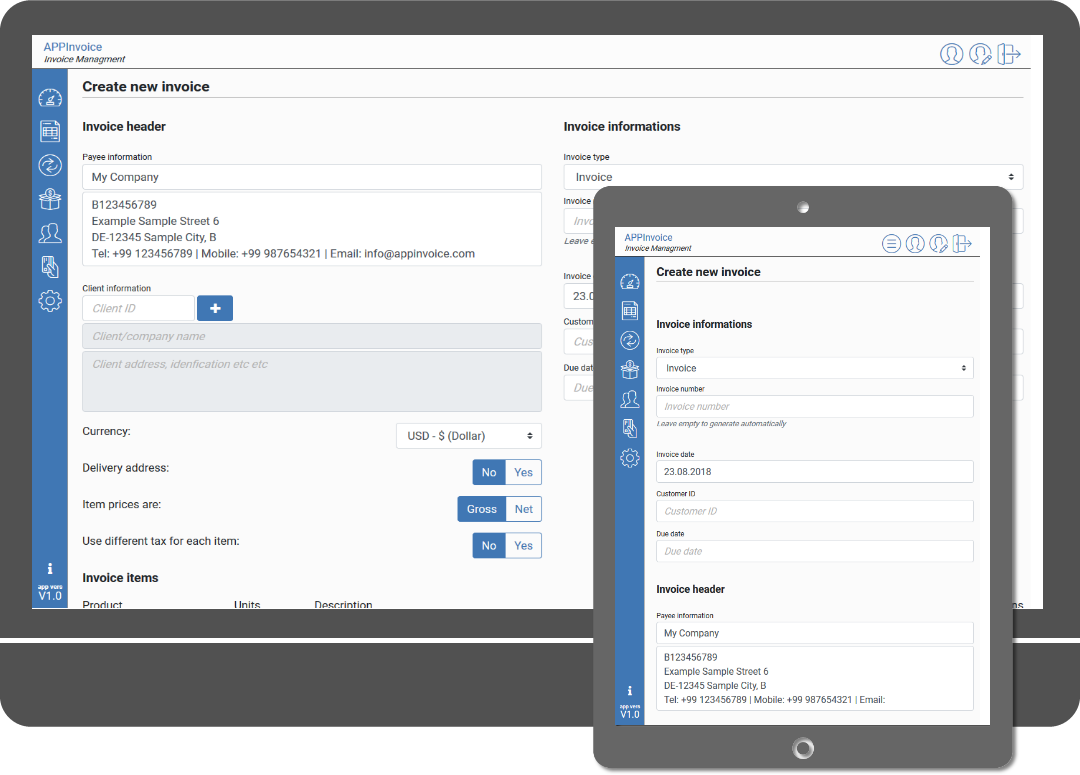Open products box icon in desktop sidebar
This screenshot has width=1080, height=775.
click(50, 199)
